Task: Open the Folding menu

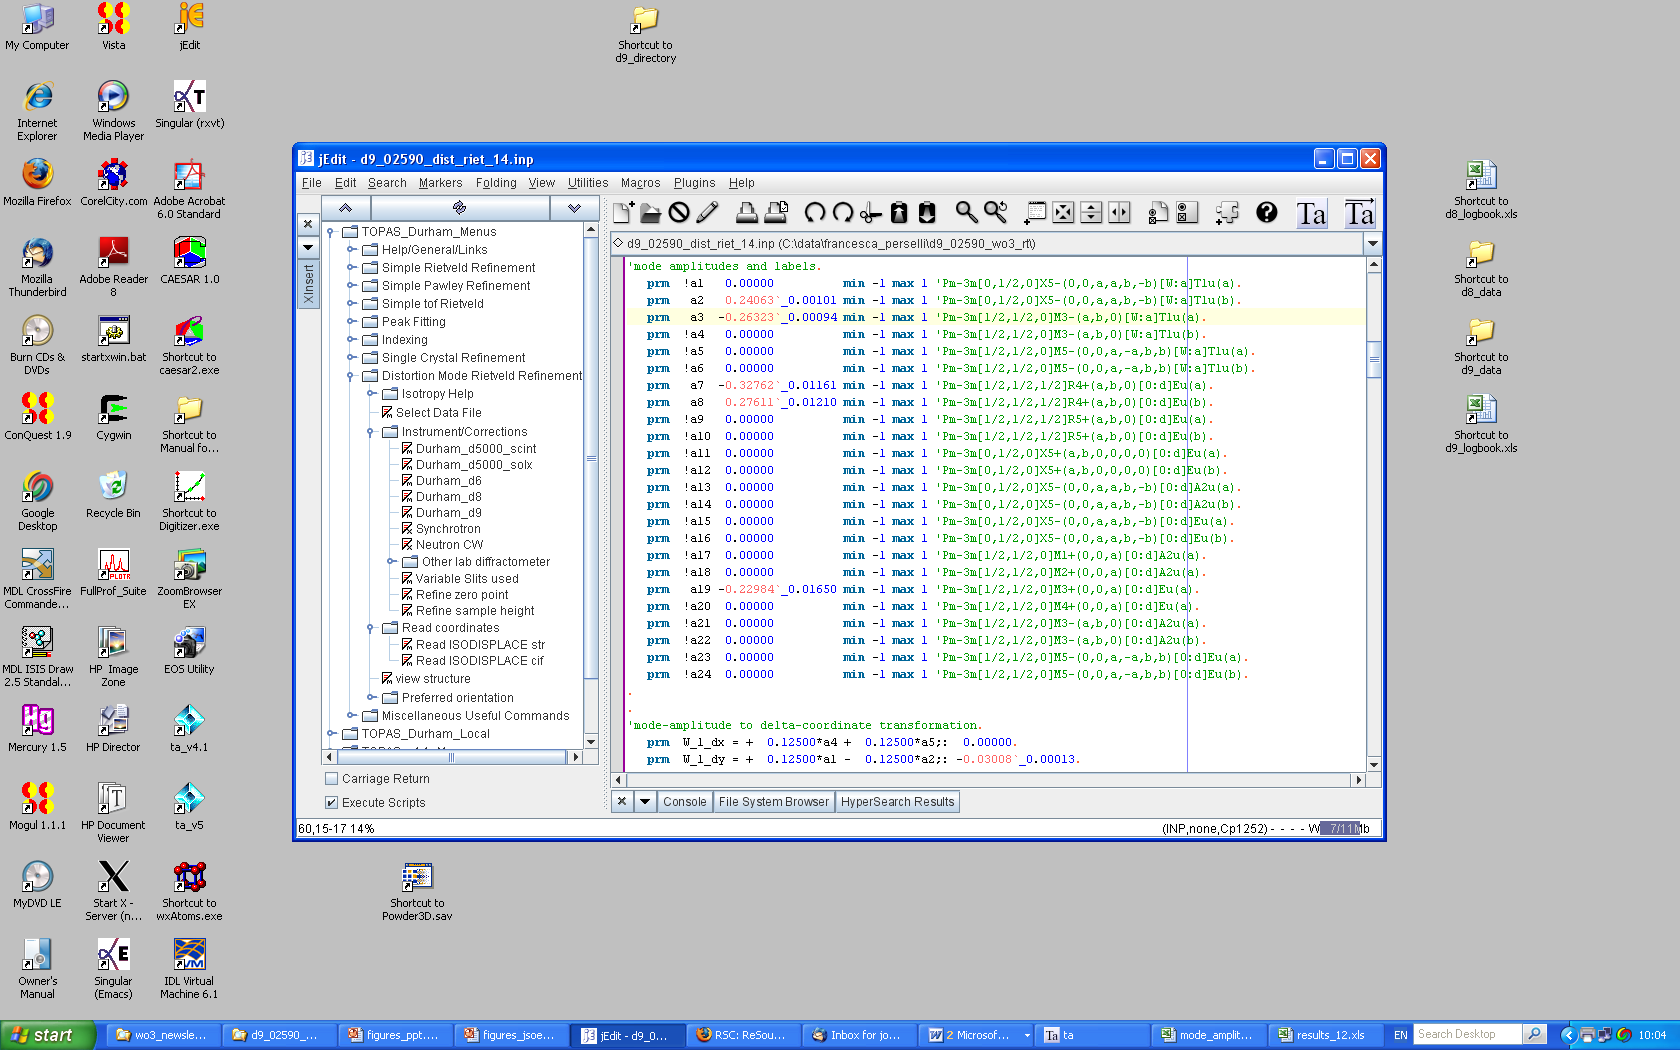Action: 496,183
